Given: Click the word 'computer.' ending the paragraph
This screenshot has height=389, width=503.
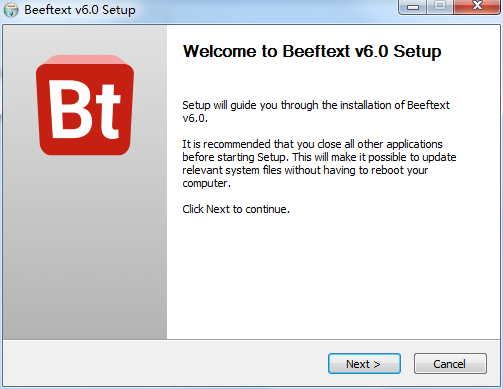Looking at the screenshot, I should point(206,183).
